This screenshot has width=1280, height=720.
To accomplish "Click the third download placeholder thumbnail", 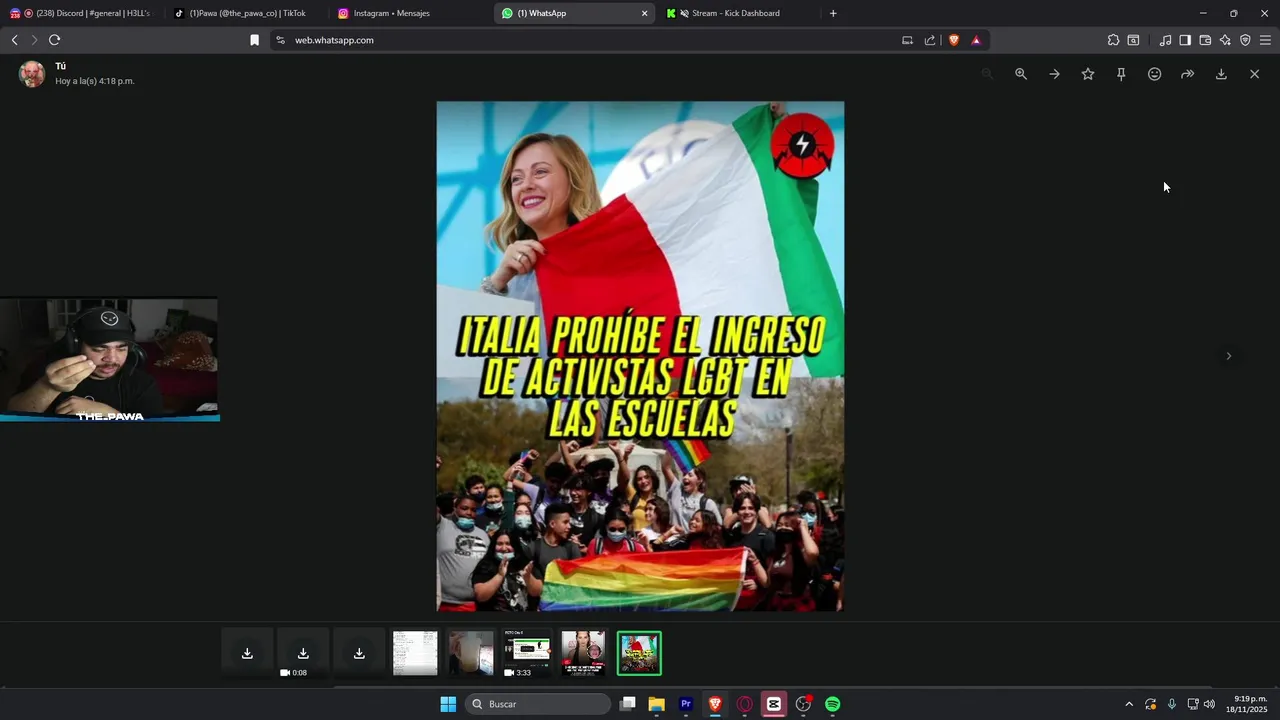I will click(x=359, y=654).
